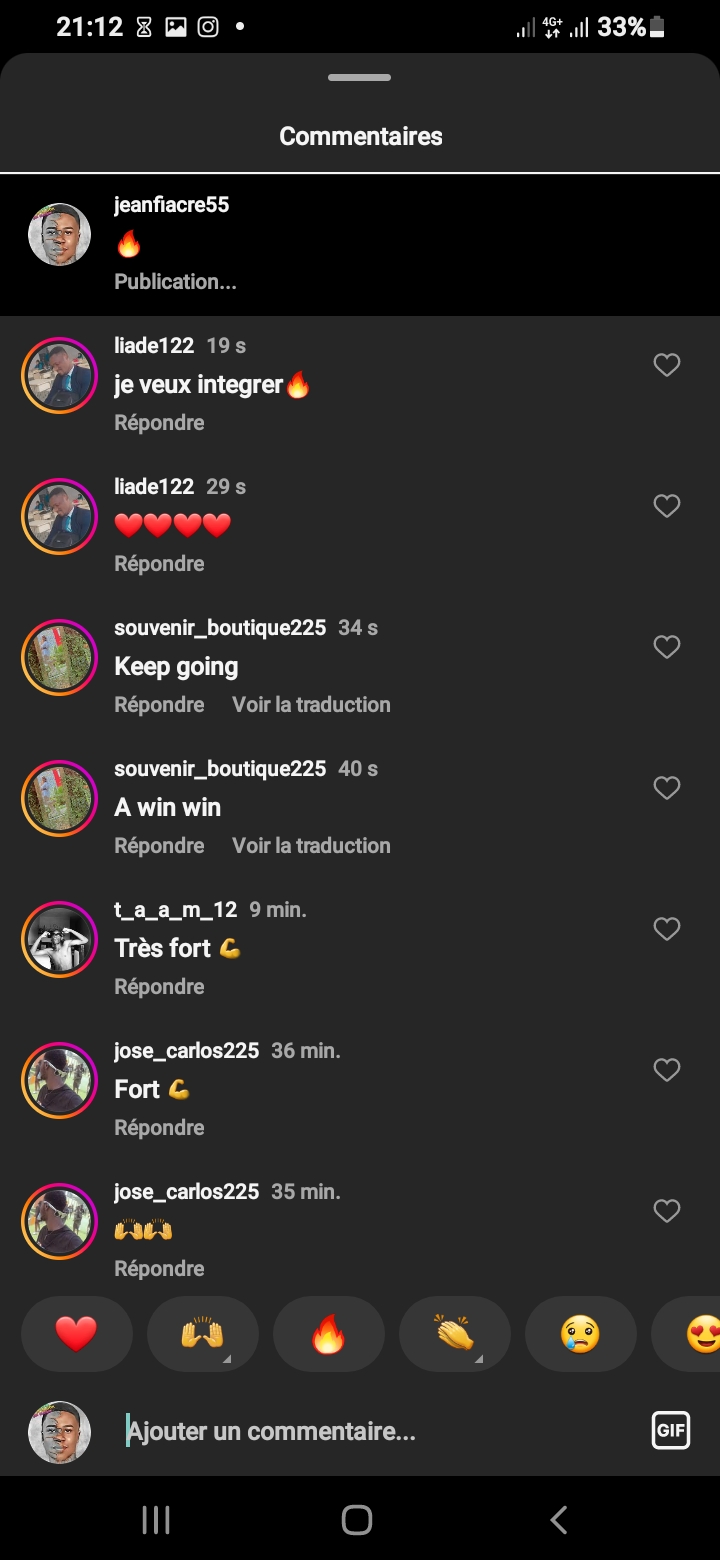Open Android recent apps button
The height and width of the screenshot is (1560, 720).
coord(156,1520)
